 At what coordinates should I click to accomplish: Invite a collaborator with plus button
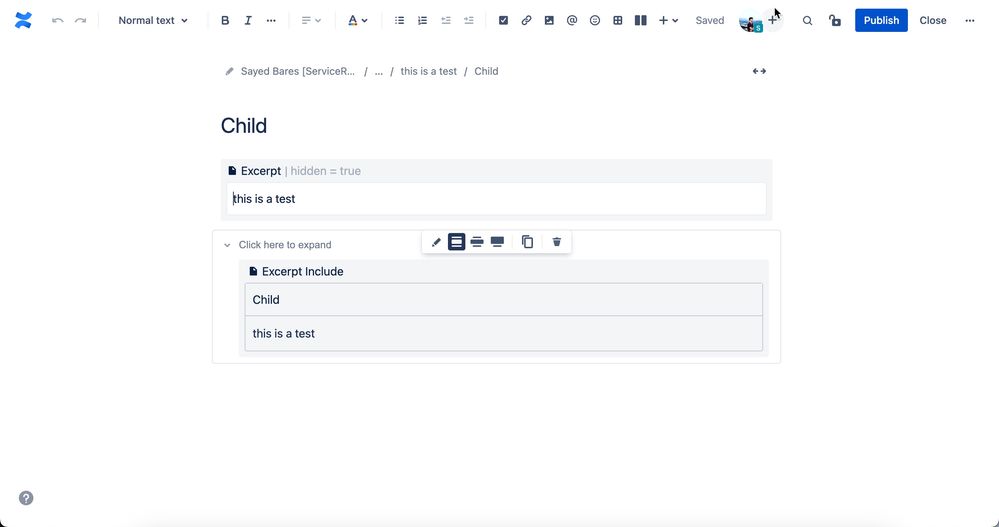click(x=772, y=20)
